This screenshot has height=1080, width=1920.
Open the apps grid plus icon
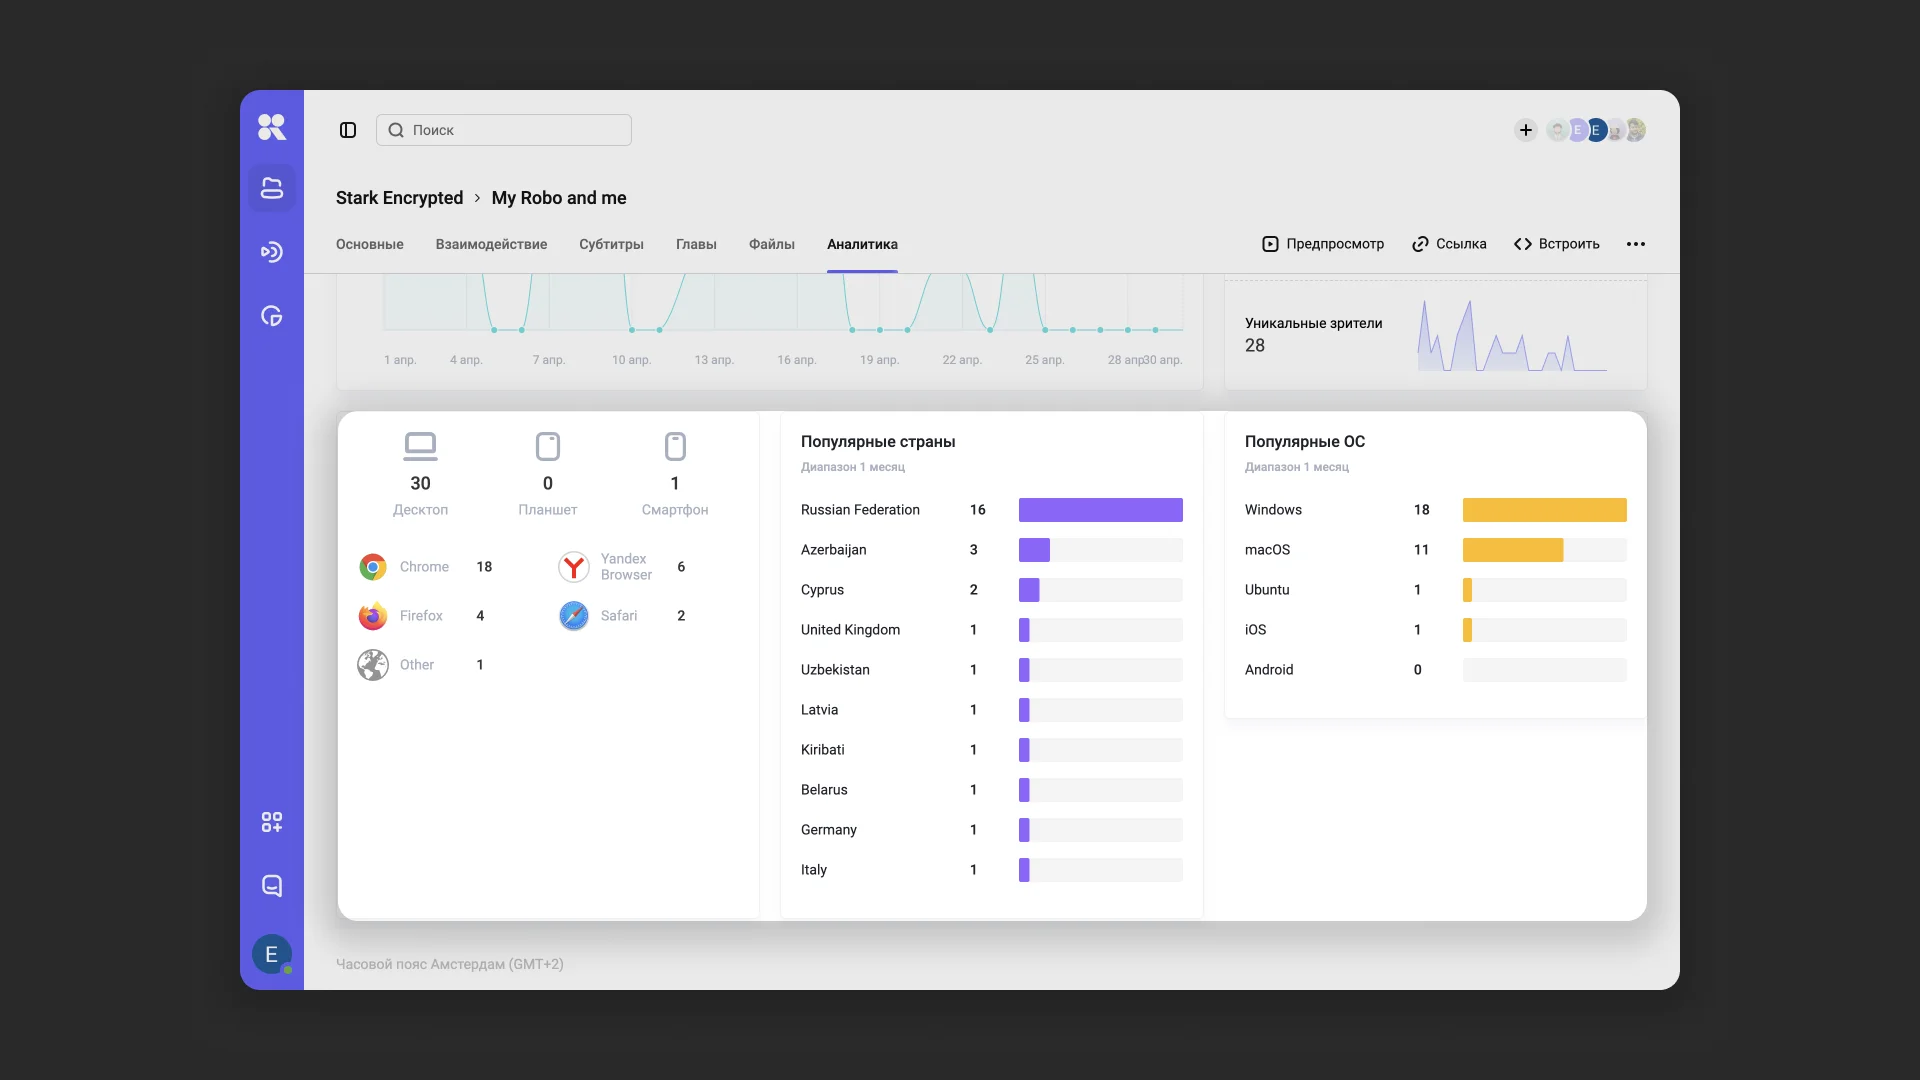pyautogui.click(x=272, y=822)
